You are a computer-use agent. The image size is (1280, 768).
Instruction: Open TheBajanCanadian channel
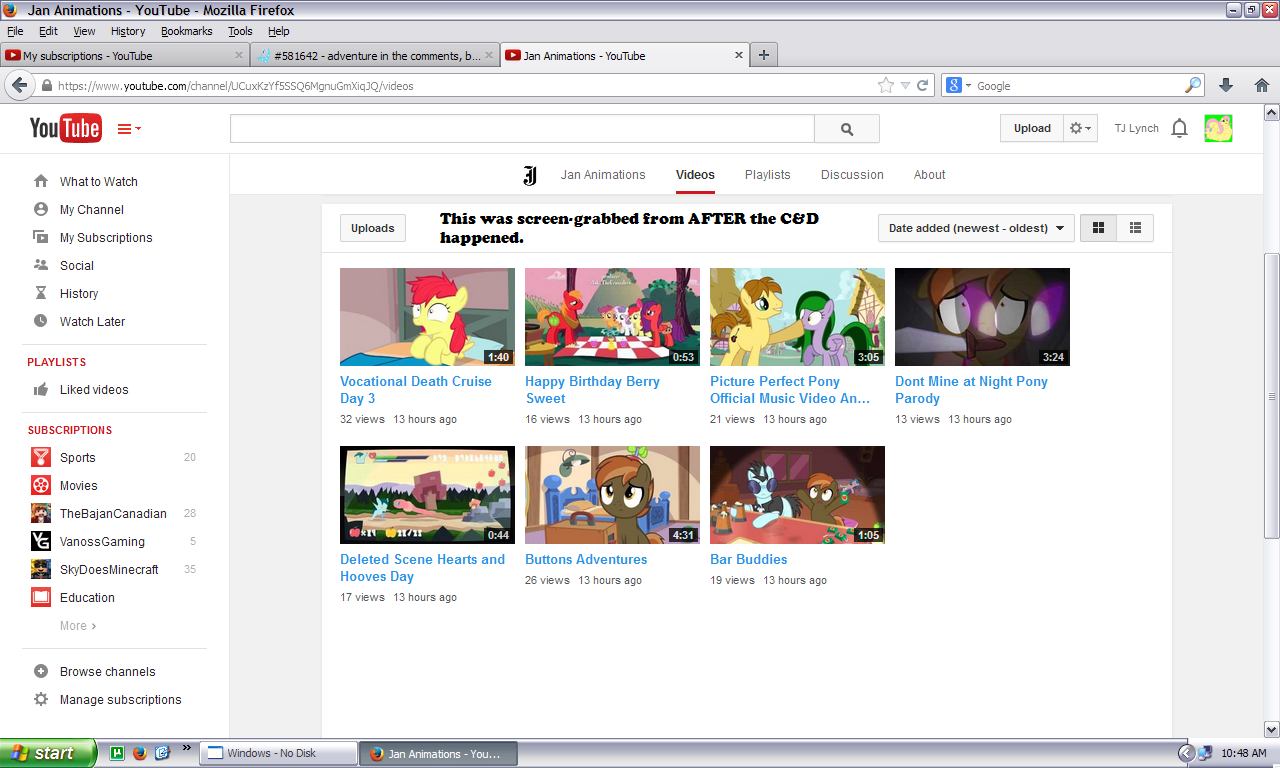[x=113, y=513]
